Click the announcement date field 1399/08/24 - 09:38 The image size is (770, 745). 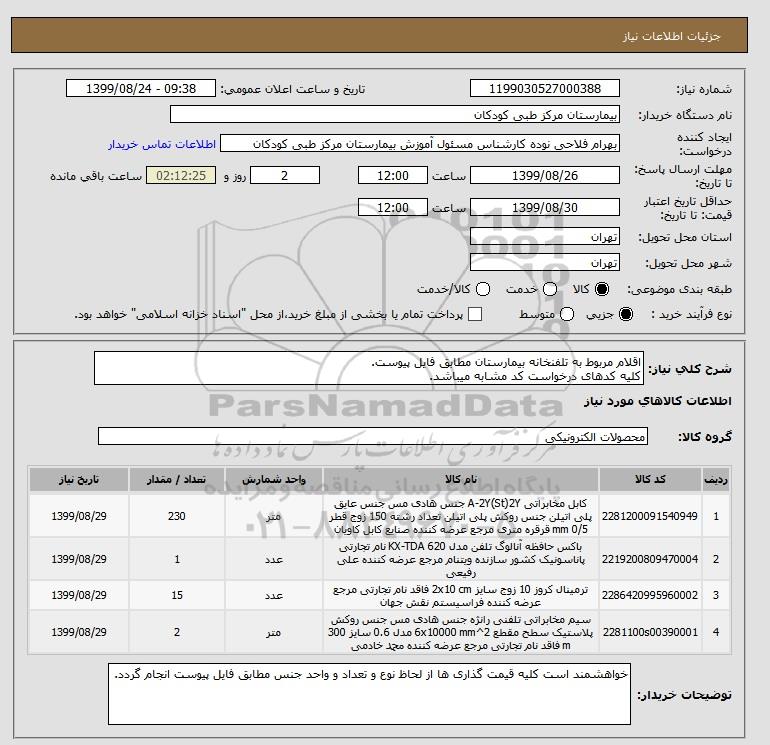[x=141, y=88]
